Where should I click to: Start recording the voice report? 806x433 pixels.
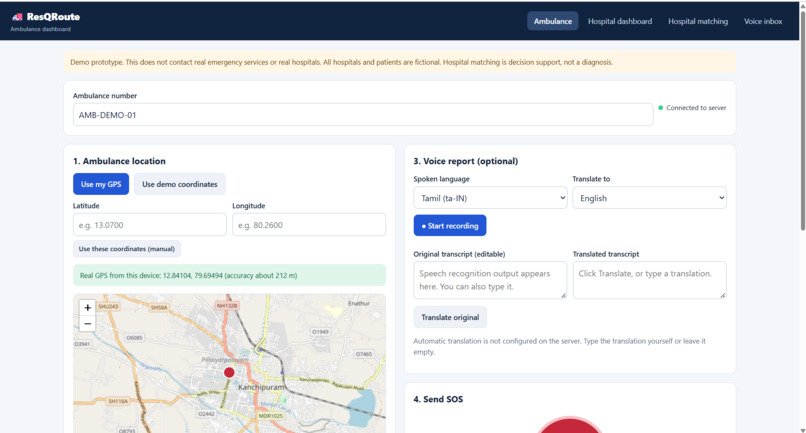point(450,225)
